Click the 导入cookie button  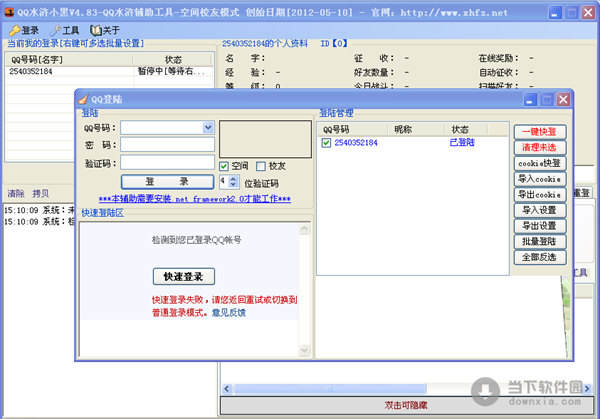tap(540, 179)
